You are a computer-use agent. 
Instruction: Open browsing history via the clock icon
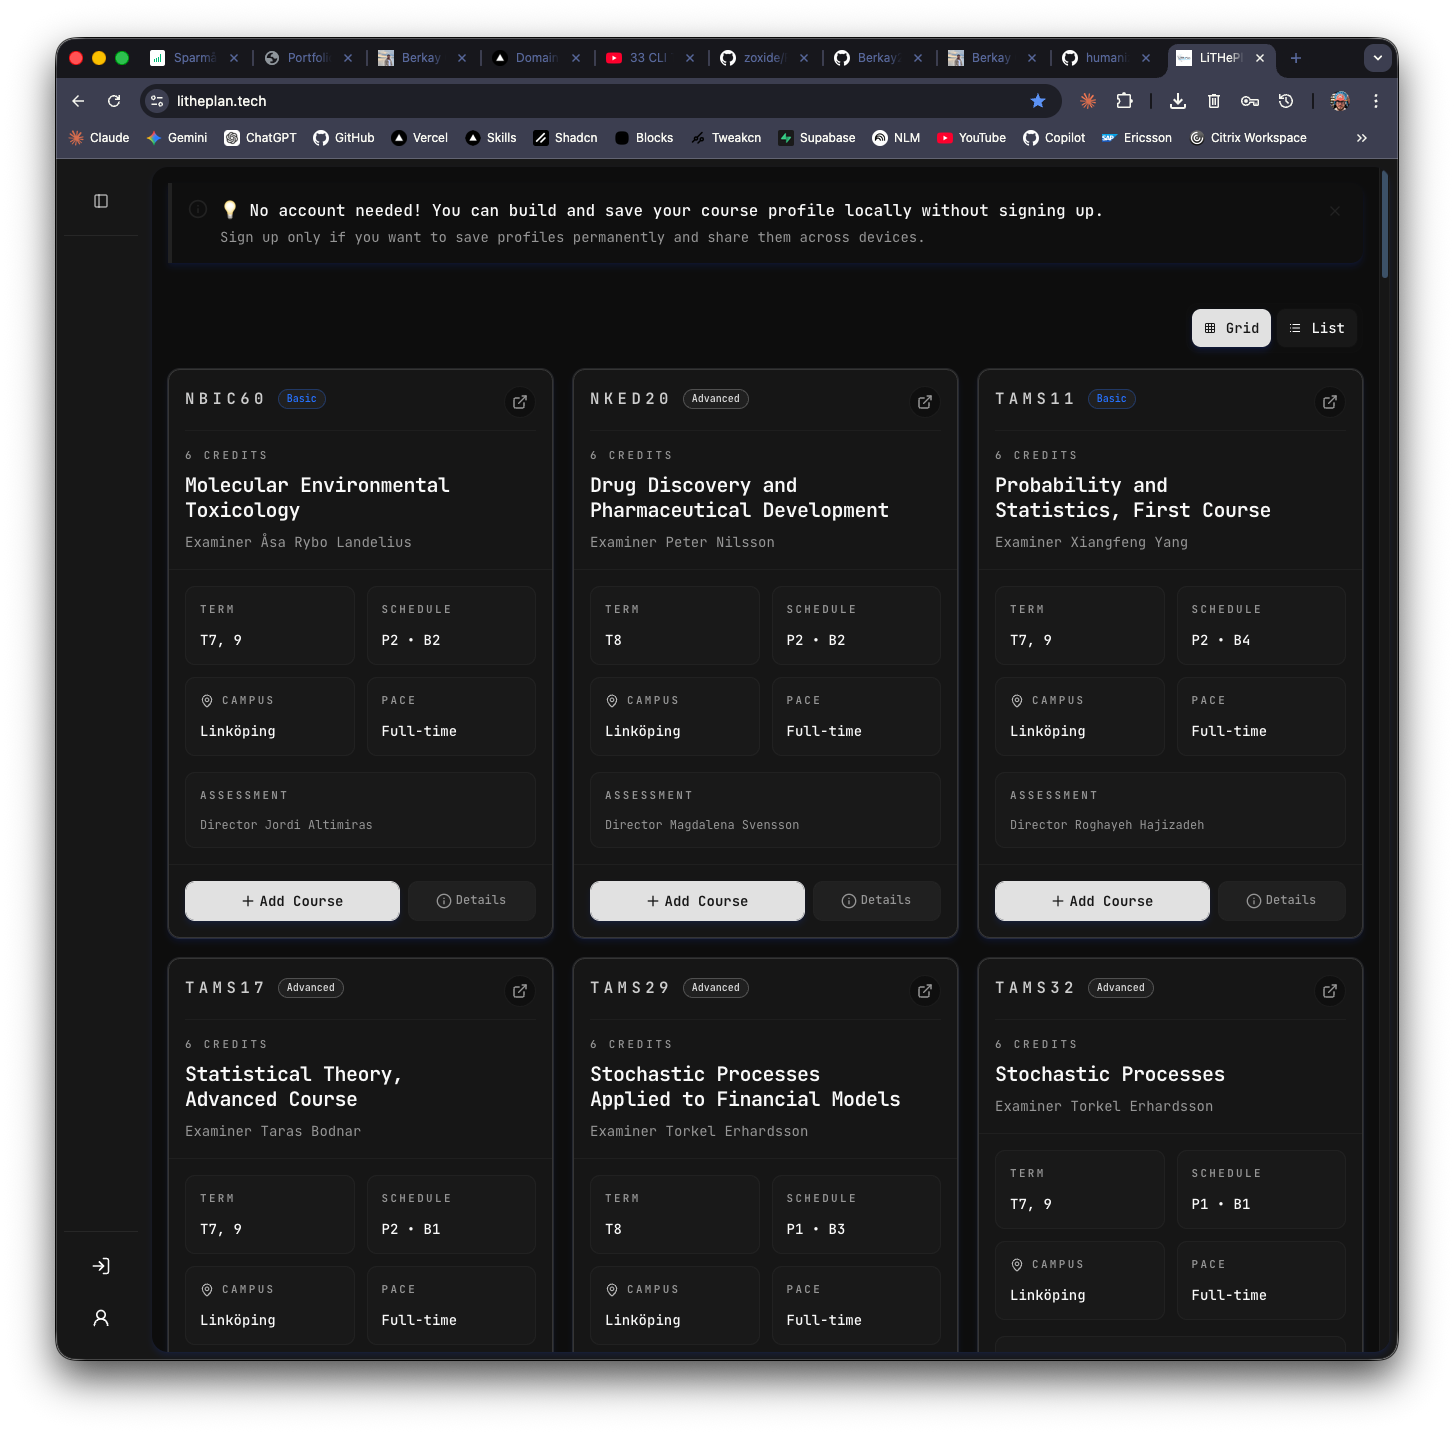click(1285, 100)
